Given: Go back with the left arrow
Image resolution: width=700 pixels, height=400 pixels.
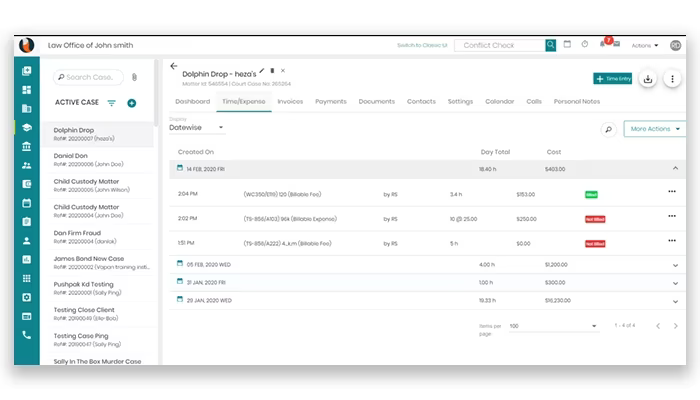Looking at the screenshot, I should (x=174, y=66).
